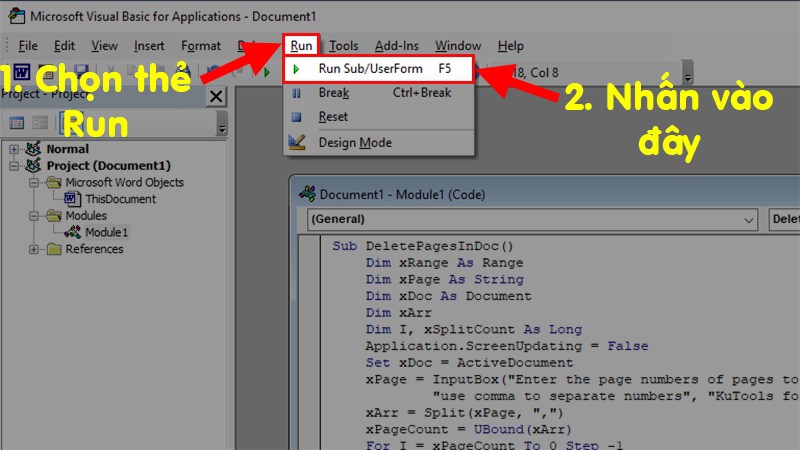The height and width of the screenshot is (450, 800).
Task: Click the References folder icon
Action: coord(54,249)
